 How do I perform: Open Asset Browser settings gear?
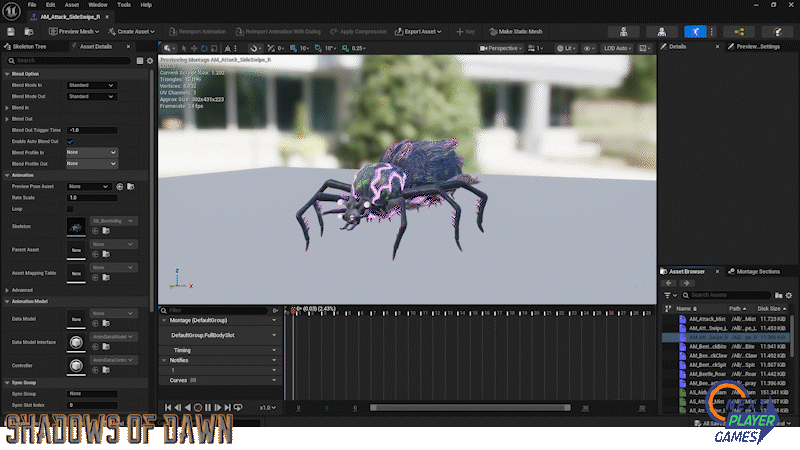(789, 295)
